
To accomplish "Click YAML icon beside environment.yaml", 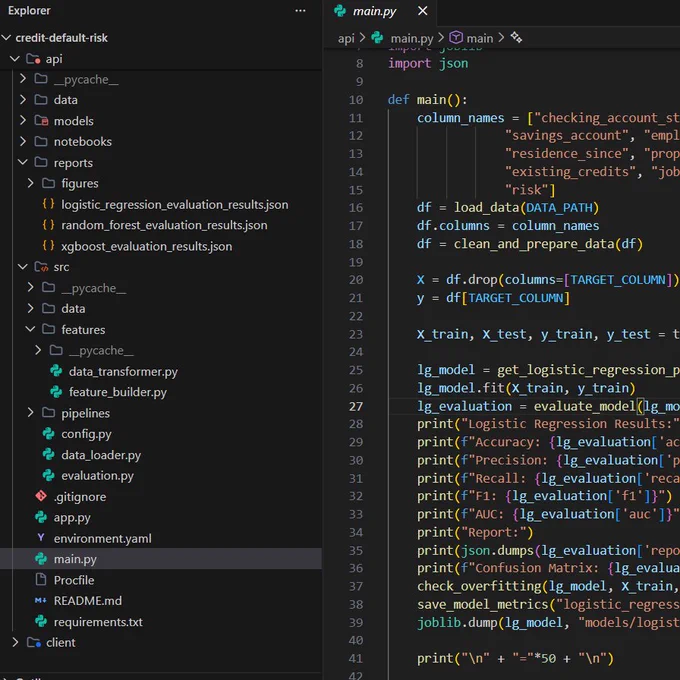I will (41, 538).
